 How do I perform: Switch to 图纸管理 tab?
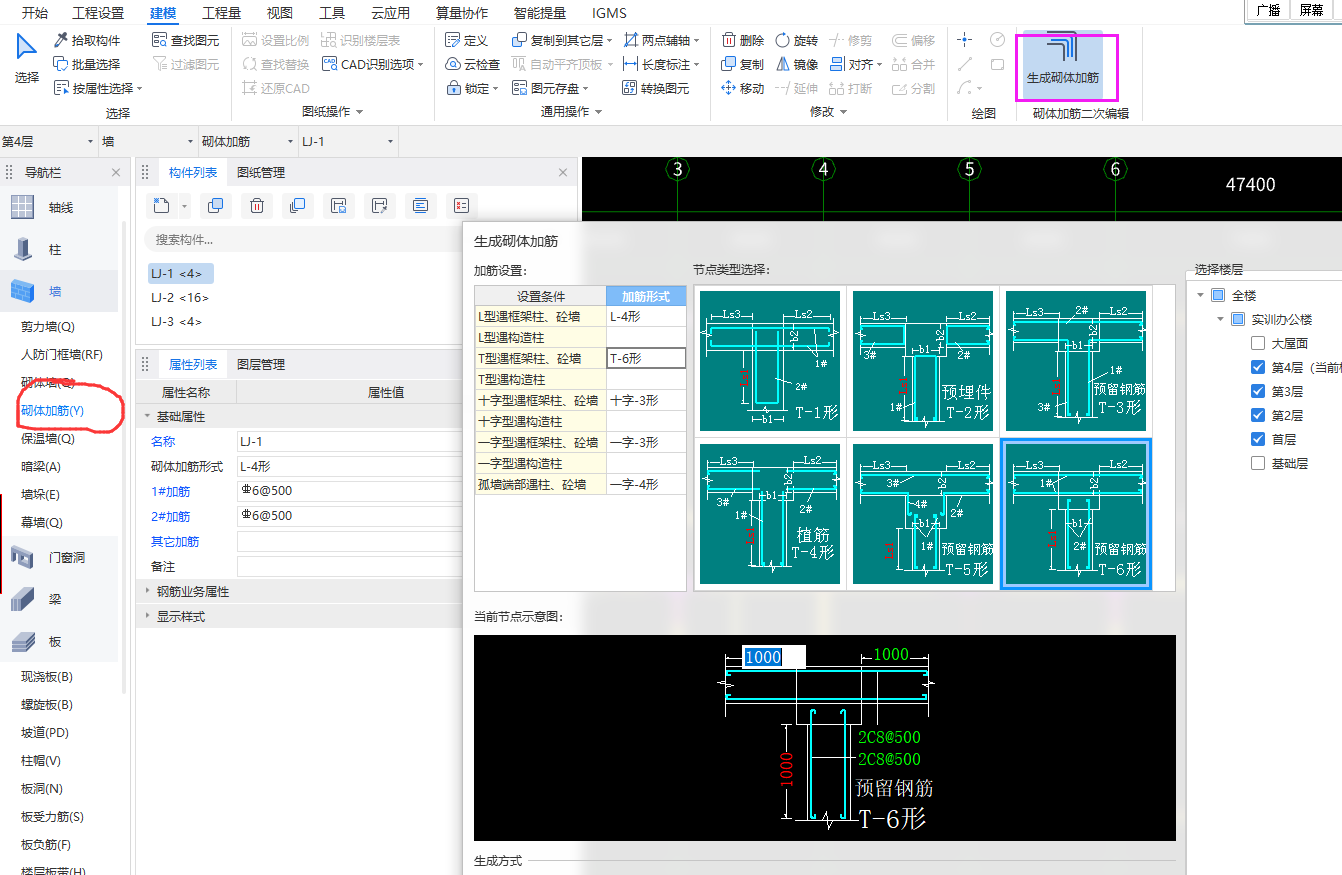tap(261, 172)
